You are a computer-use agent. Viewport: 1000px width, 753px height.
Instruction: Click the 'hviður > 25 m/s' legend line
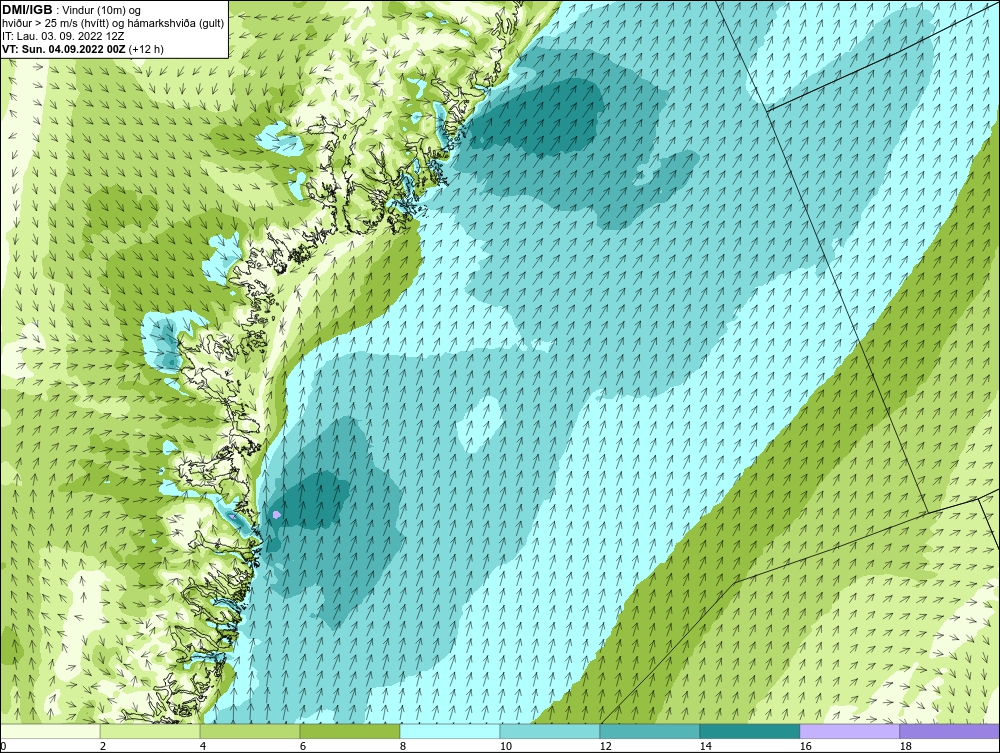point(113,24)
